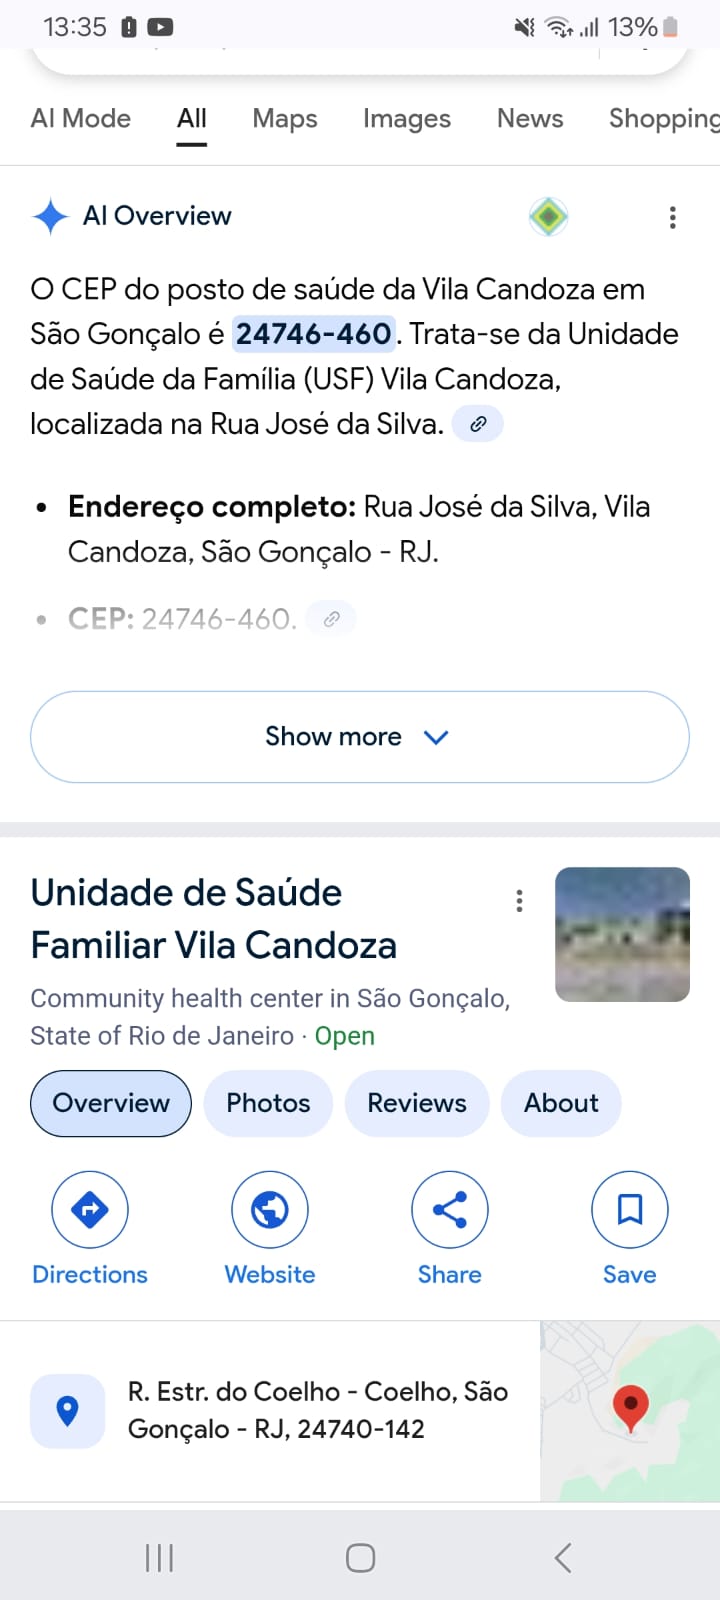The height and width of the screenshot is (1600, 720).
Task: Click the green diamond icon in AI Overview
Action: pos(549,216)
